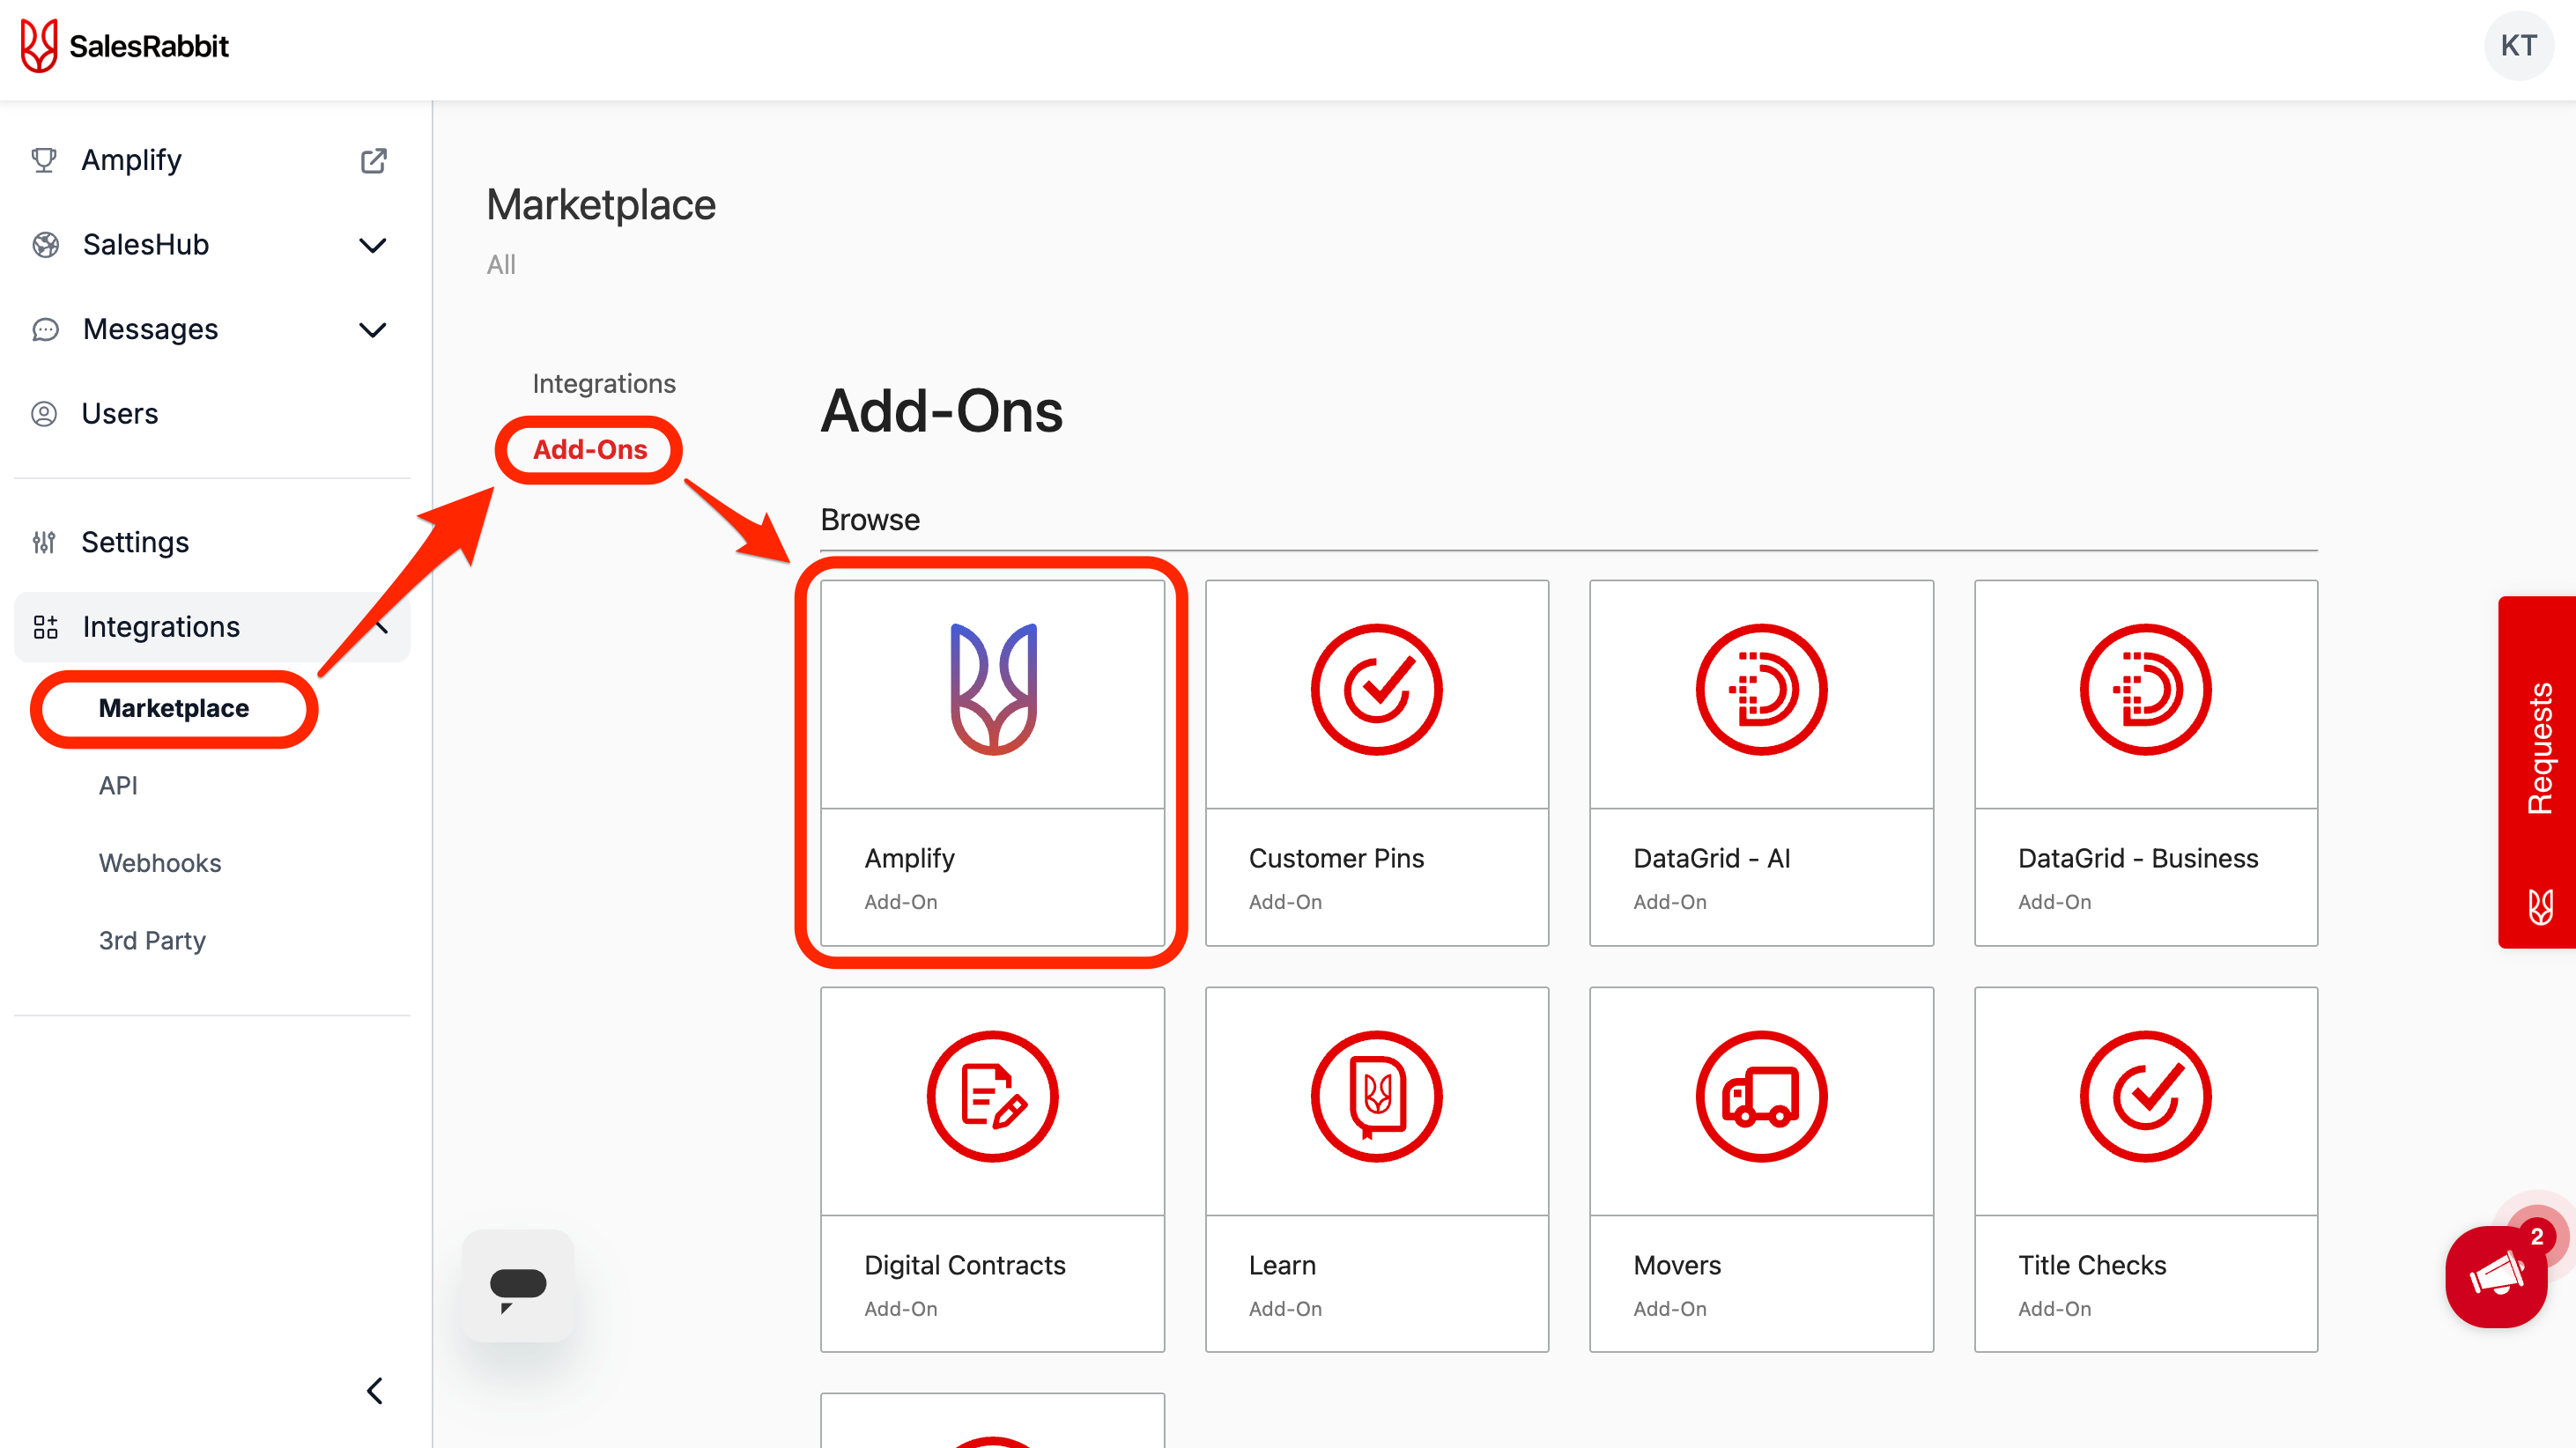Click the Digital Contracts card title
Screen dimensions: 2576x1448
(965, 1265)
